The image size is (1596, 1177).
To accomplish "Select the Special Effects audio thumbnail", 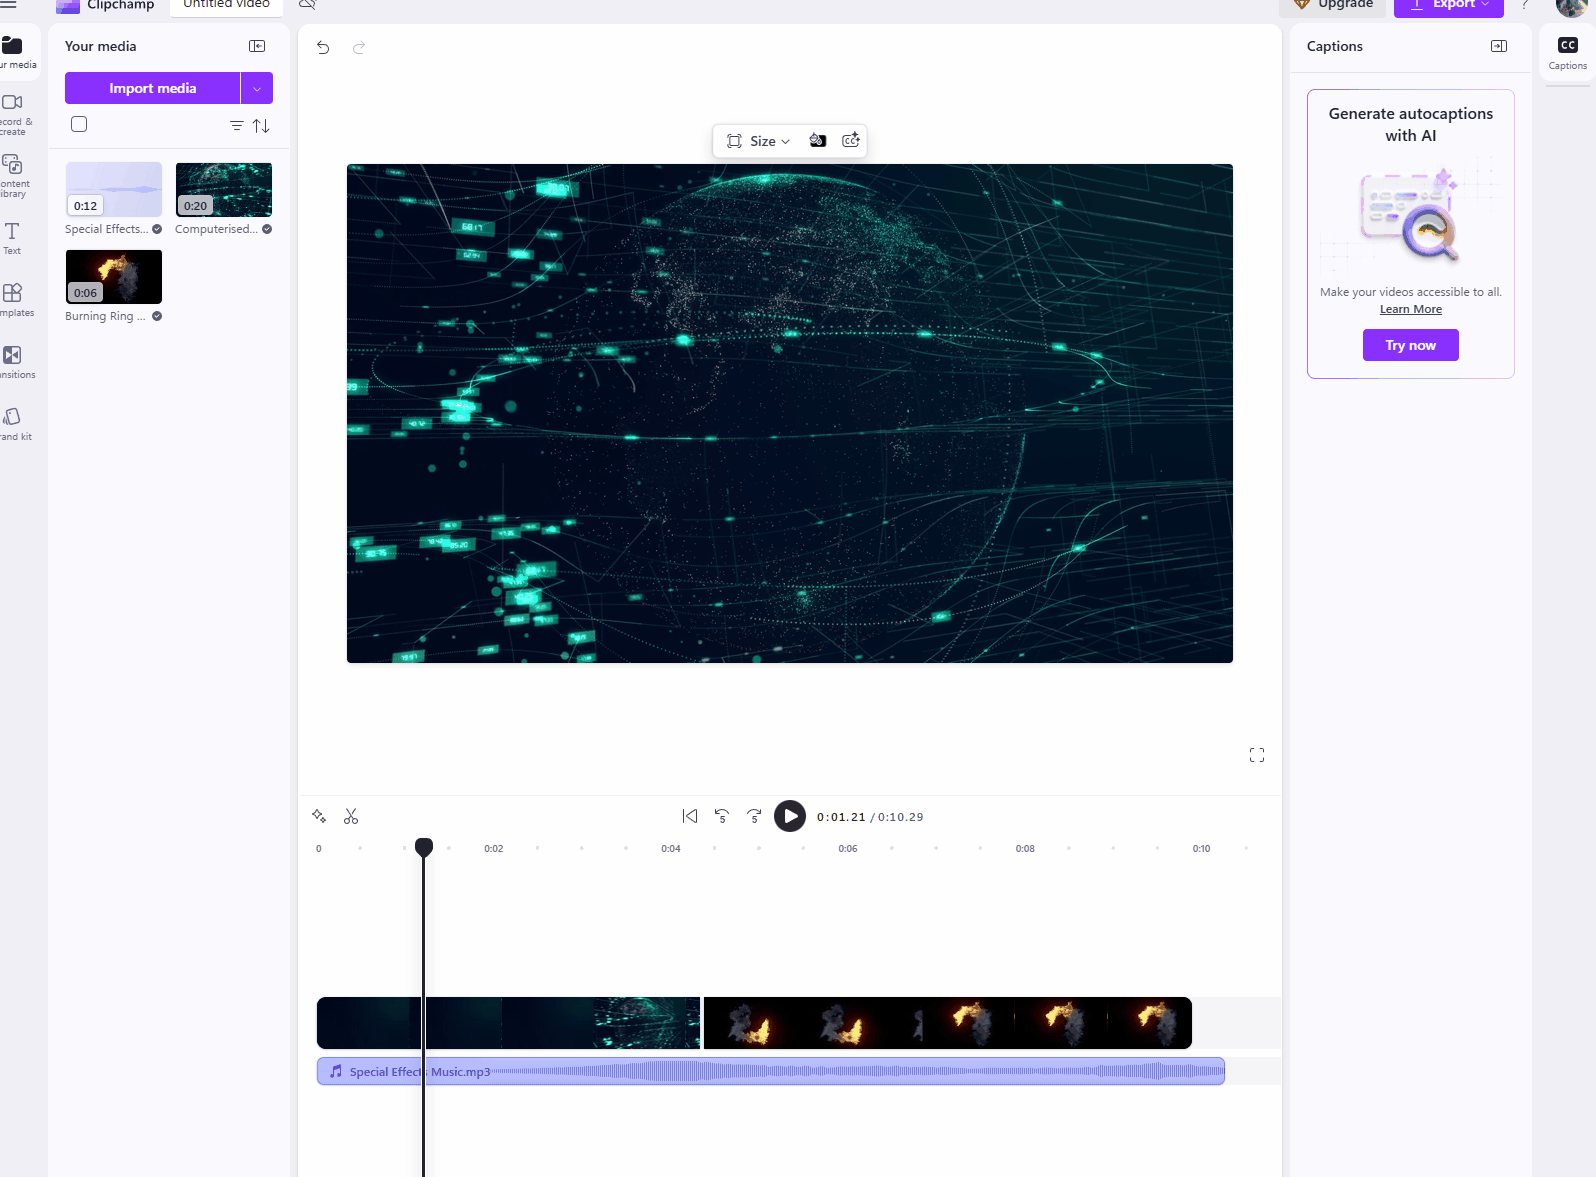I will (x=114, y=189).
